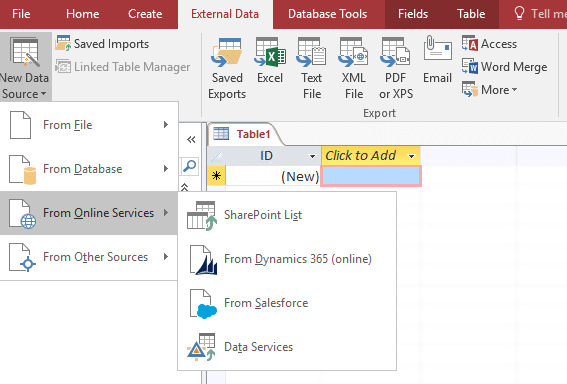Start Word Merge export
Screen dimensions: 567x384
click(504, 67)
